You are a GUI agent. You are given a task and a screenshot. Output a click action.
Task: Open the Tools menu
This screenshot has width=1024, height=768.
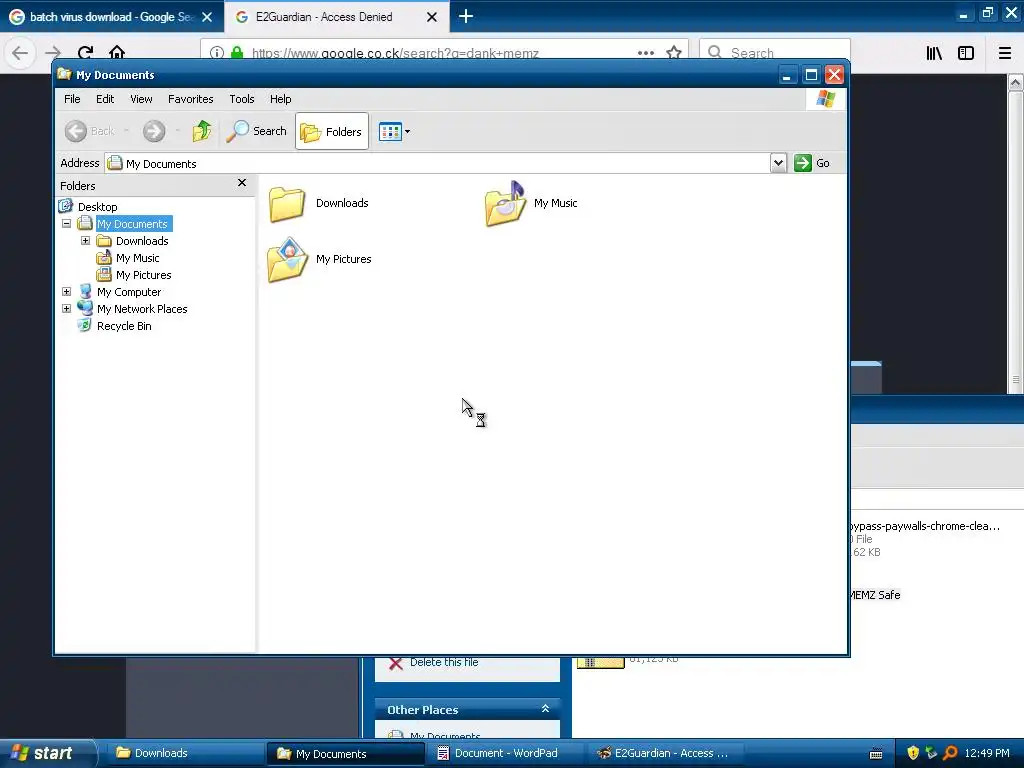point(242,99)
